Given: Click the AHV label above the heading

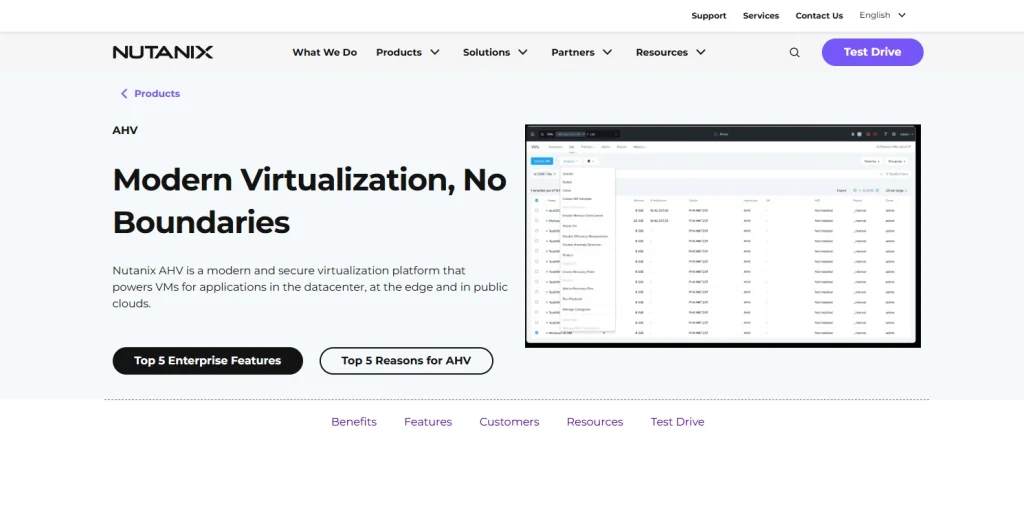Looking at the screenshot, I should [125, 130].
